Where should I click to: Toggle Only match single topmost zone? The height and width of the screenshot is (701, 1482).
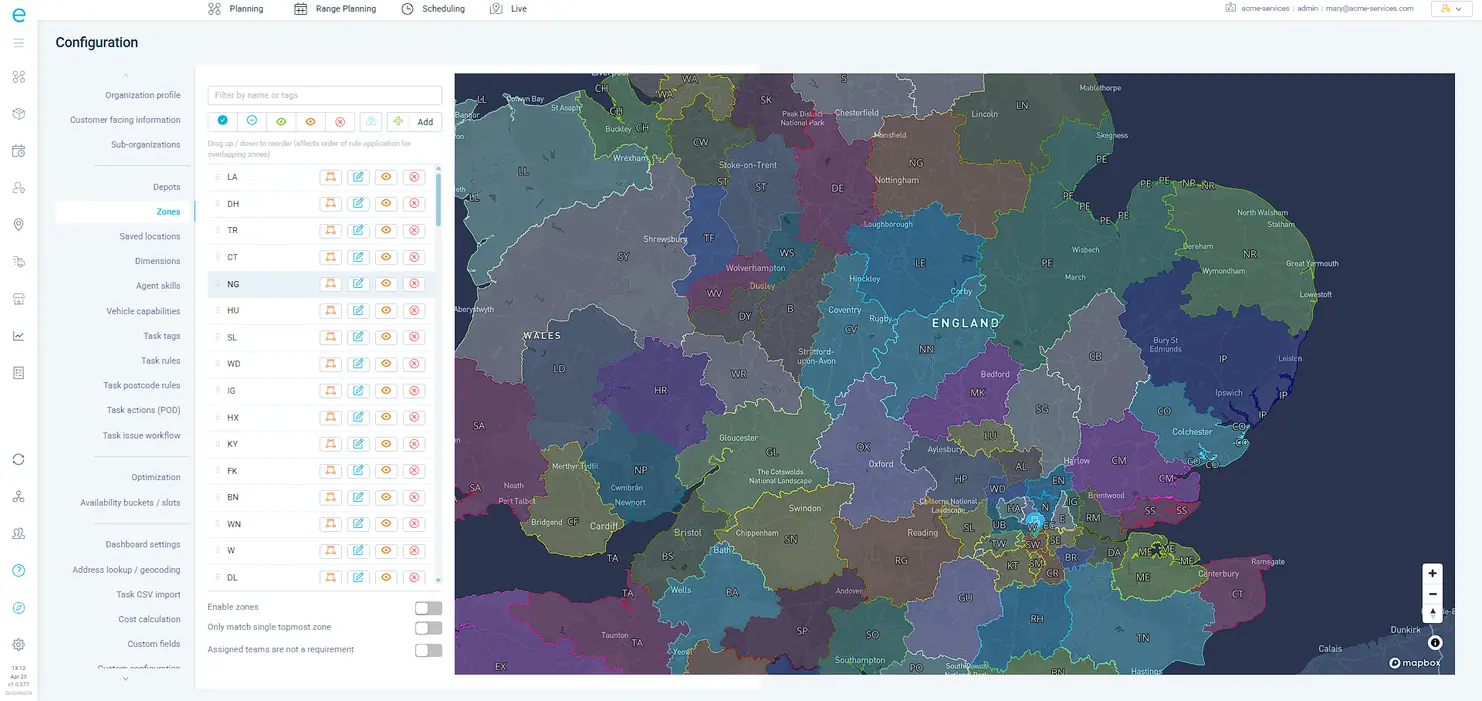428,628
